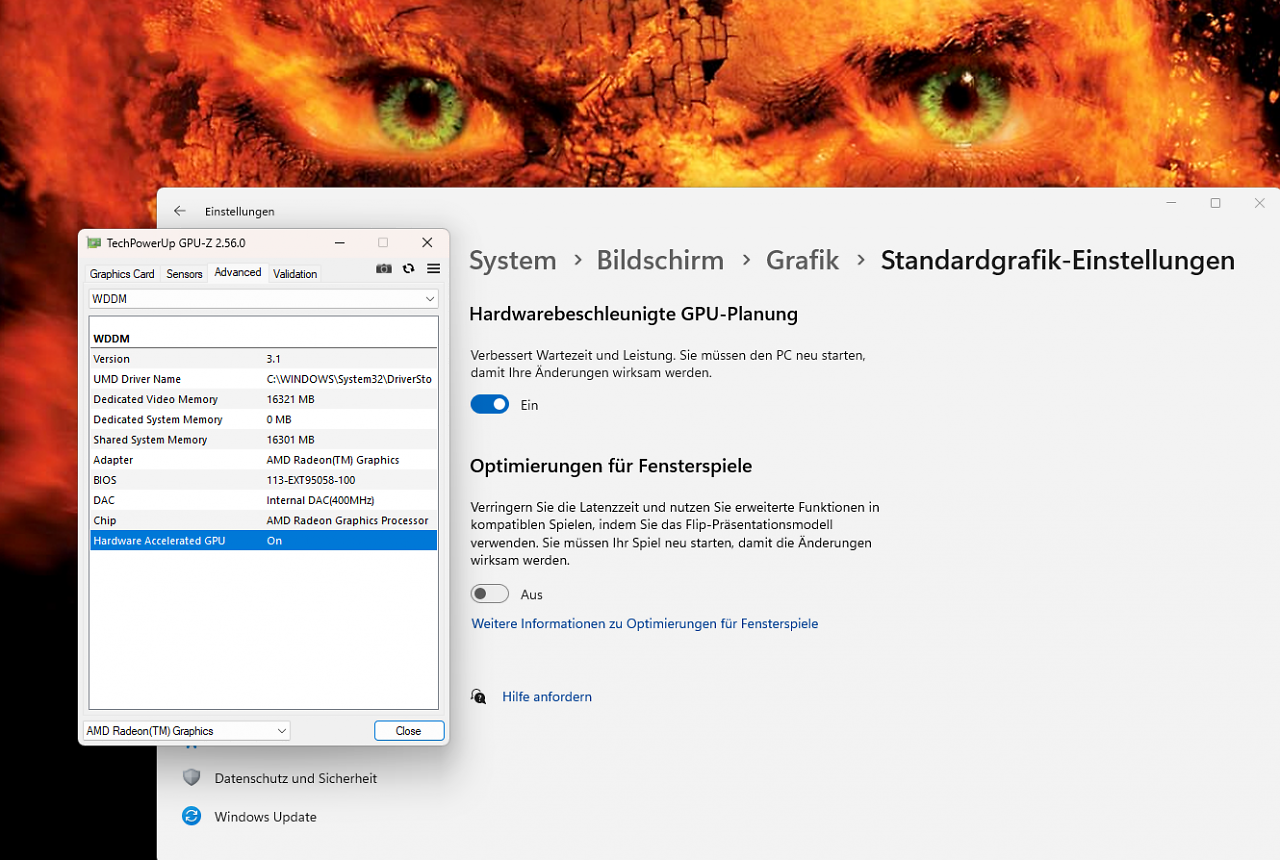Image resolution: width=1280 pixels, height=860 pixels.
Task: Turn off Hardwarebeschleunigte GPU-Planung toggle
Action: (490, 404)
